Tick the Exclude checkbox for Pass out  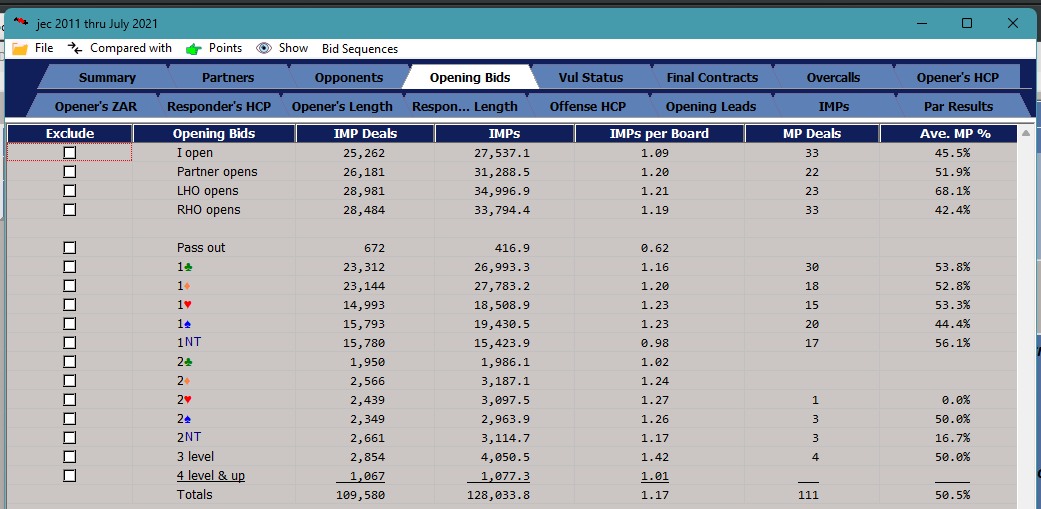70,247
